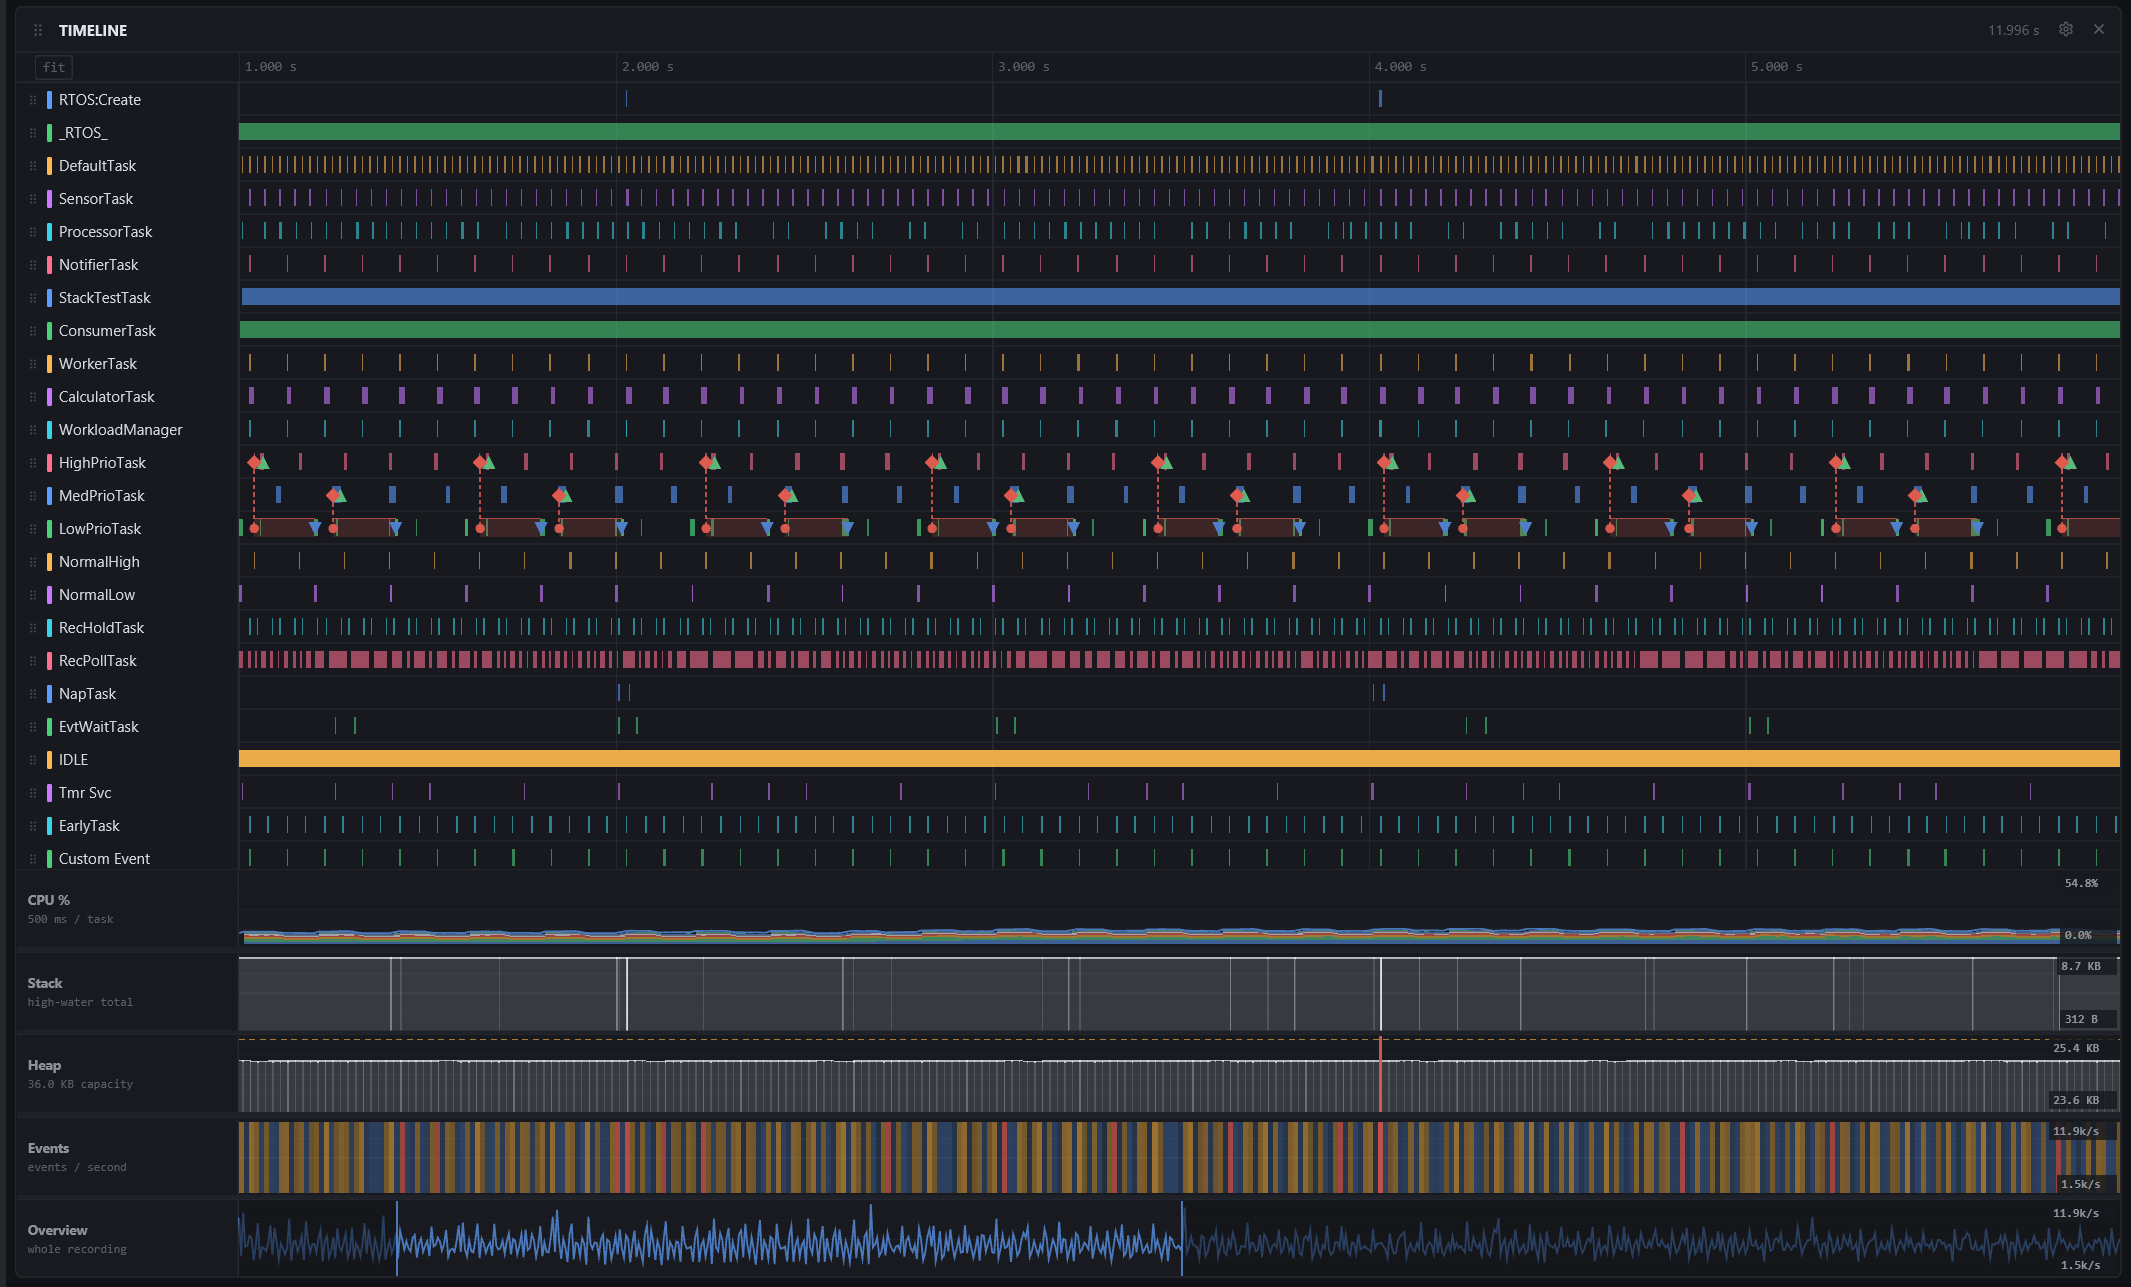Click the RTOS:Create blue color swatch
This screenshot has width=2131, height=1287.
[49, 100]
